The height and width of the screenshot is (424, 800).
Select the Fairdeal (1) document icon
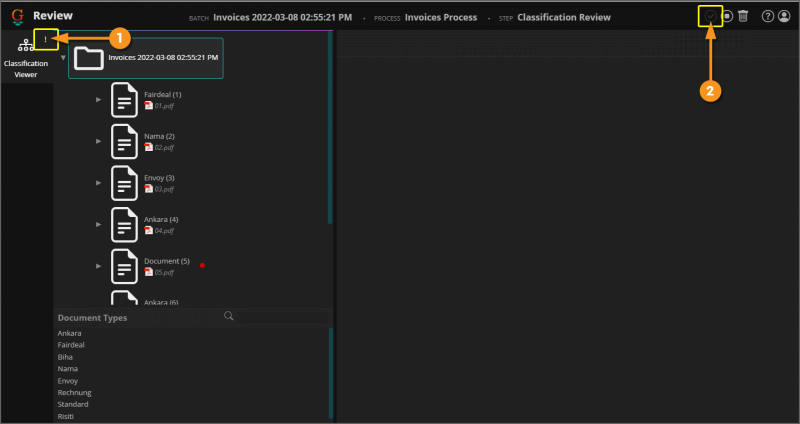click(124, 100)
